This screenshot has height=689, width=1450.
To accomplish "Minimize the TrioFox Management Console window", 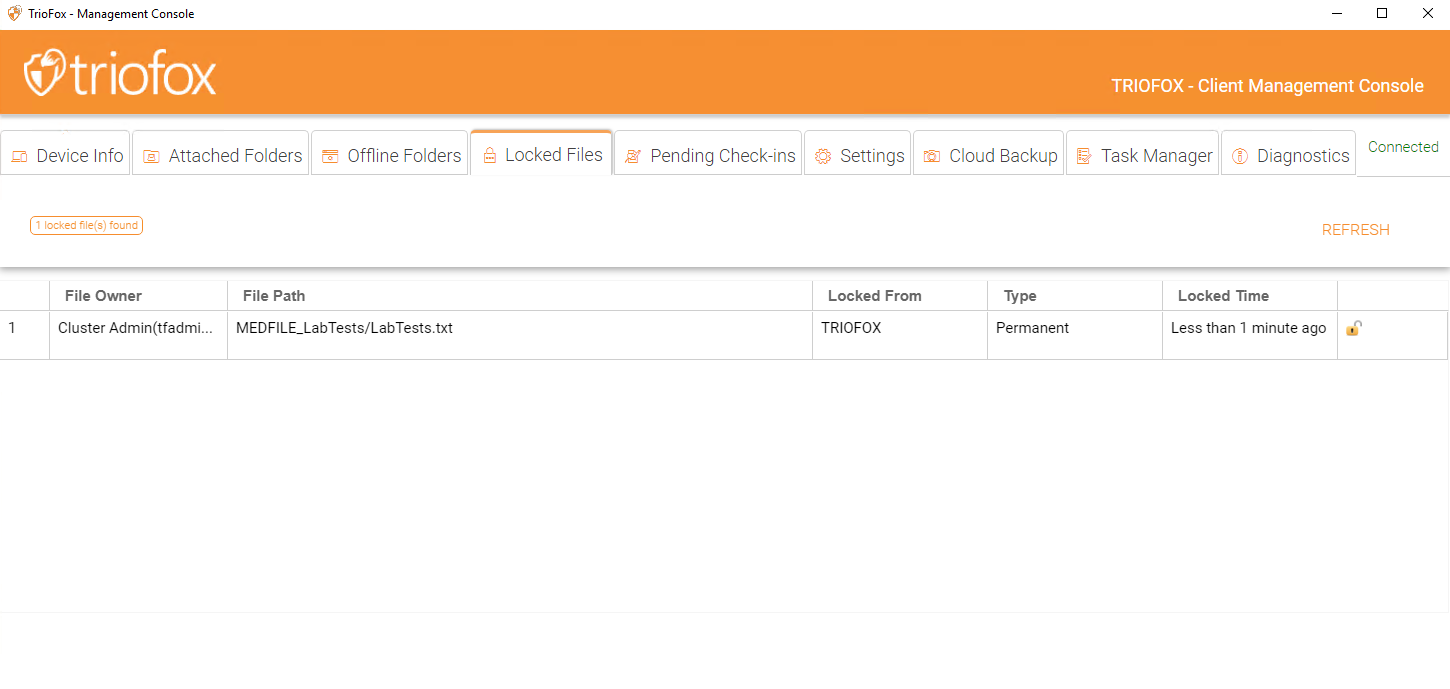I will pyautogui.click(x=1336, y=14).
